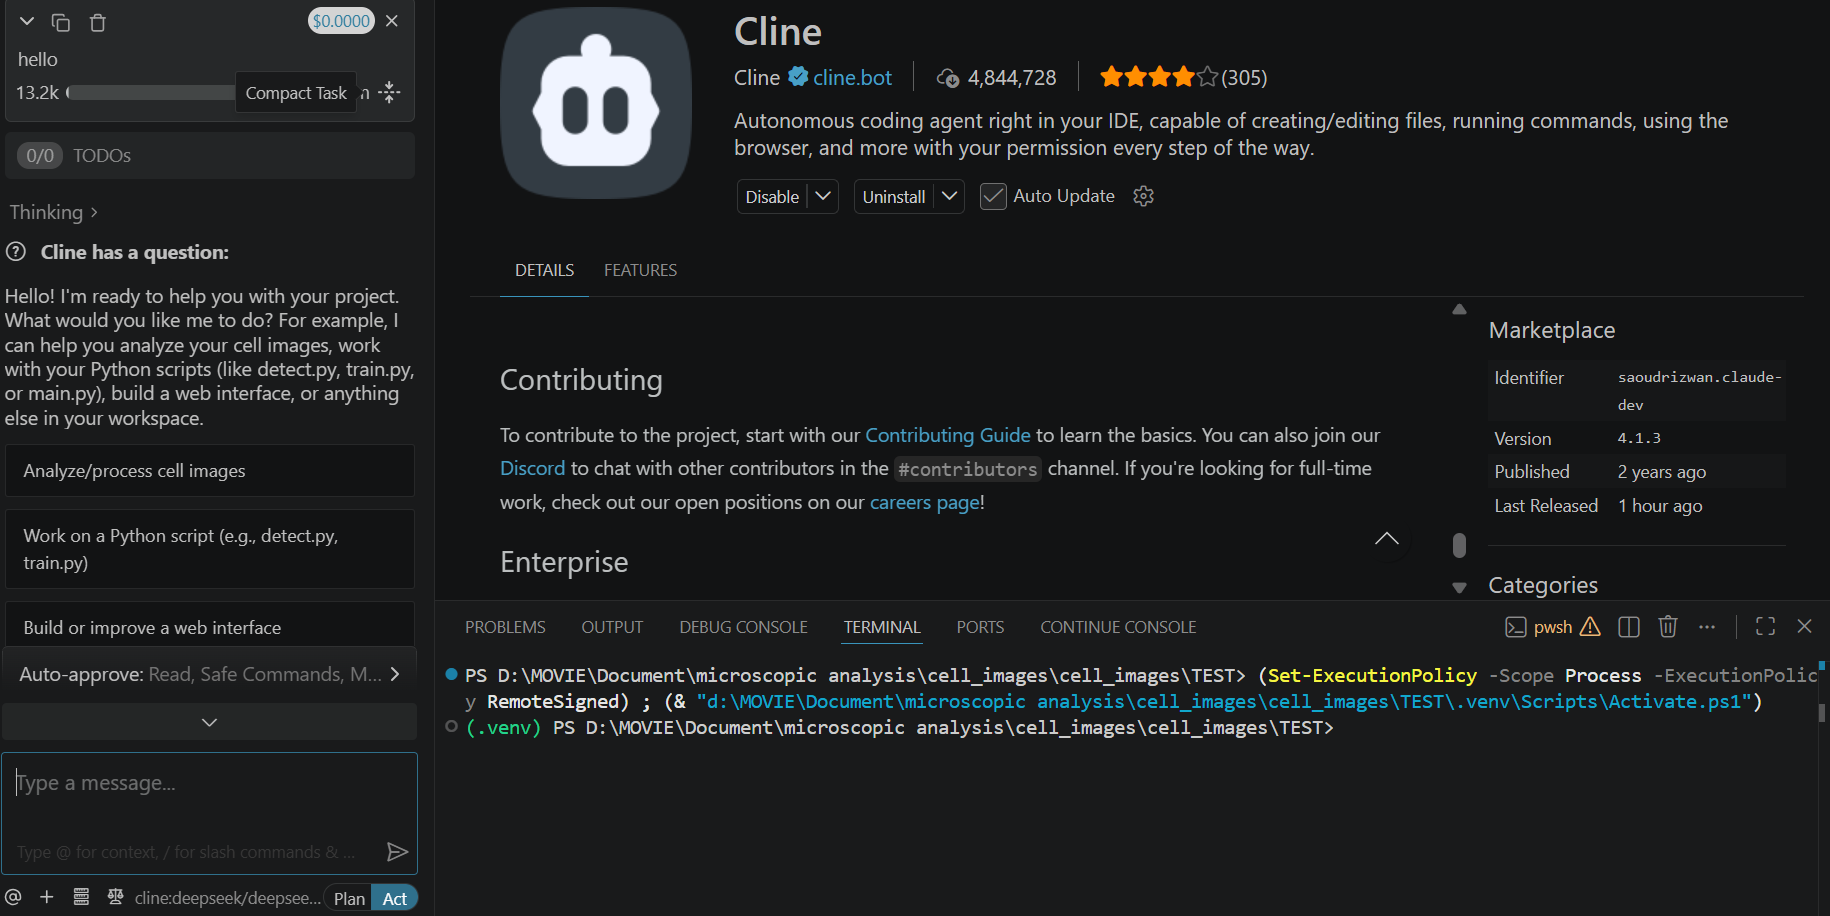This screenshot has height=916, width=1830.
Task: Click the question mark icon beside Cline's question
Action: pos(16,252)
